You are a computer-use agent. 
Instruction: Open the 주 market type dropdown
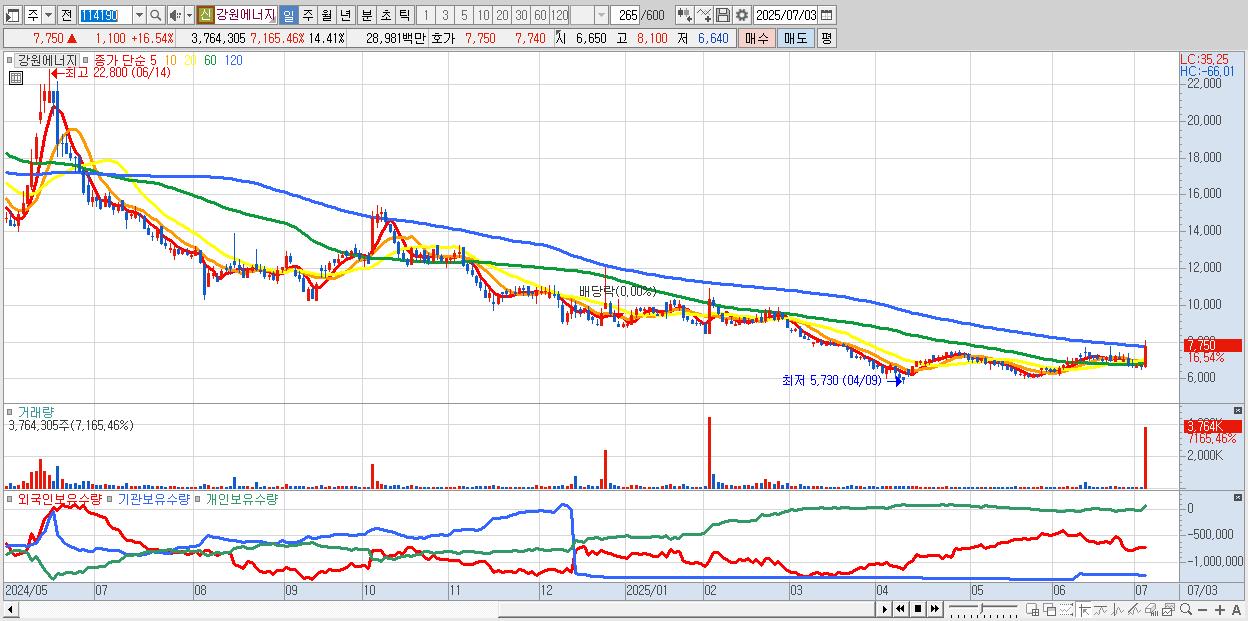click(x=48, y=16)
